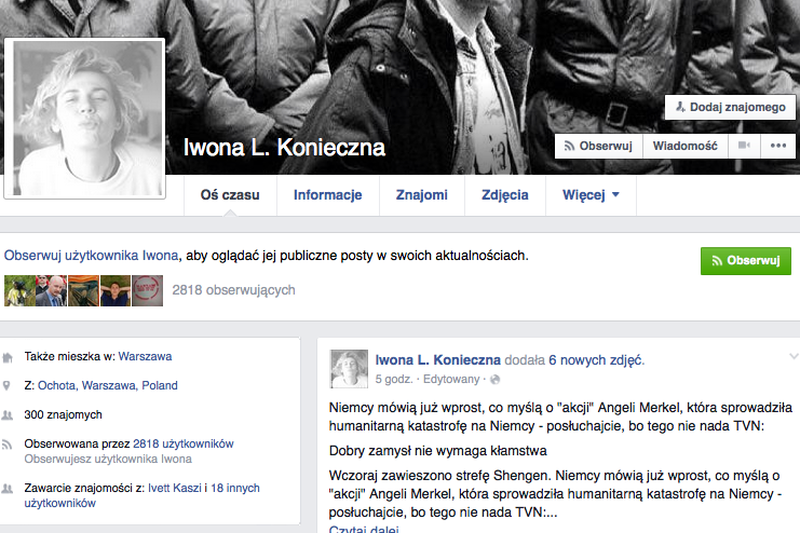Viewport: 800px width, 533px height.
Task: Go to the Zdjęcia tab
Action: pos(505,195)
